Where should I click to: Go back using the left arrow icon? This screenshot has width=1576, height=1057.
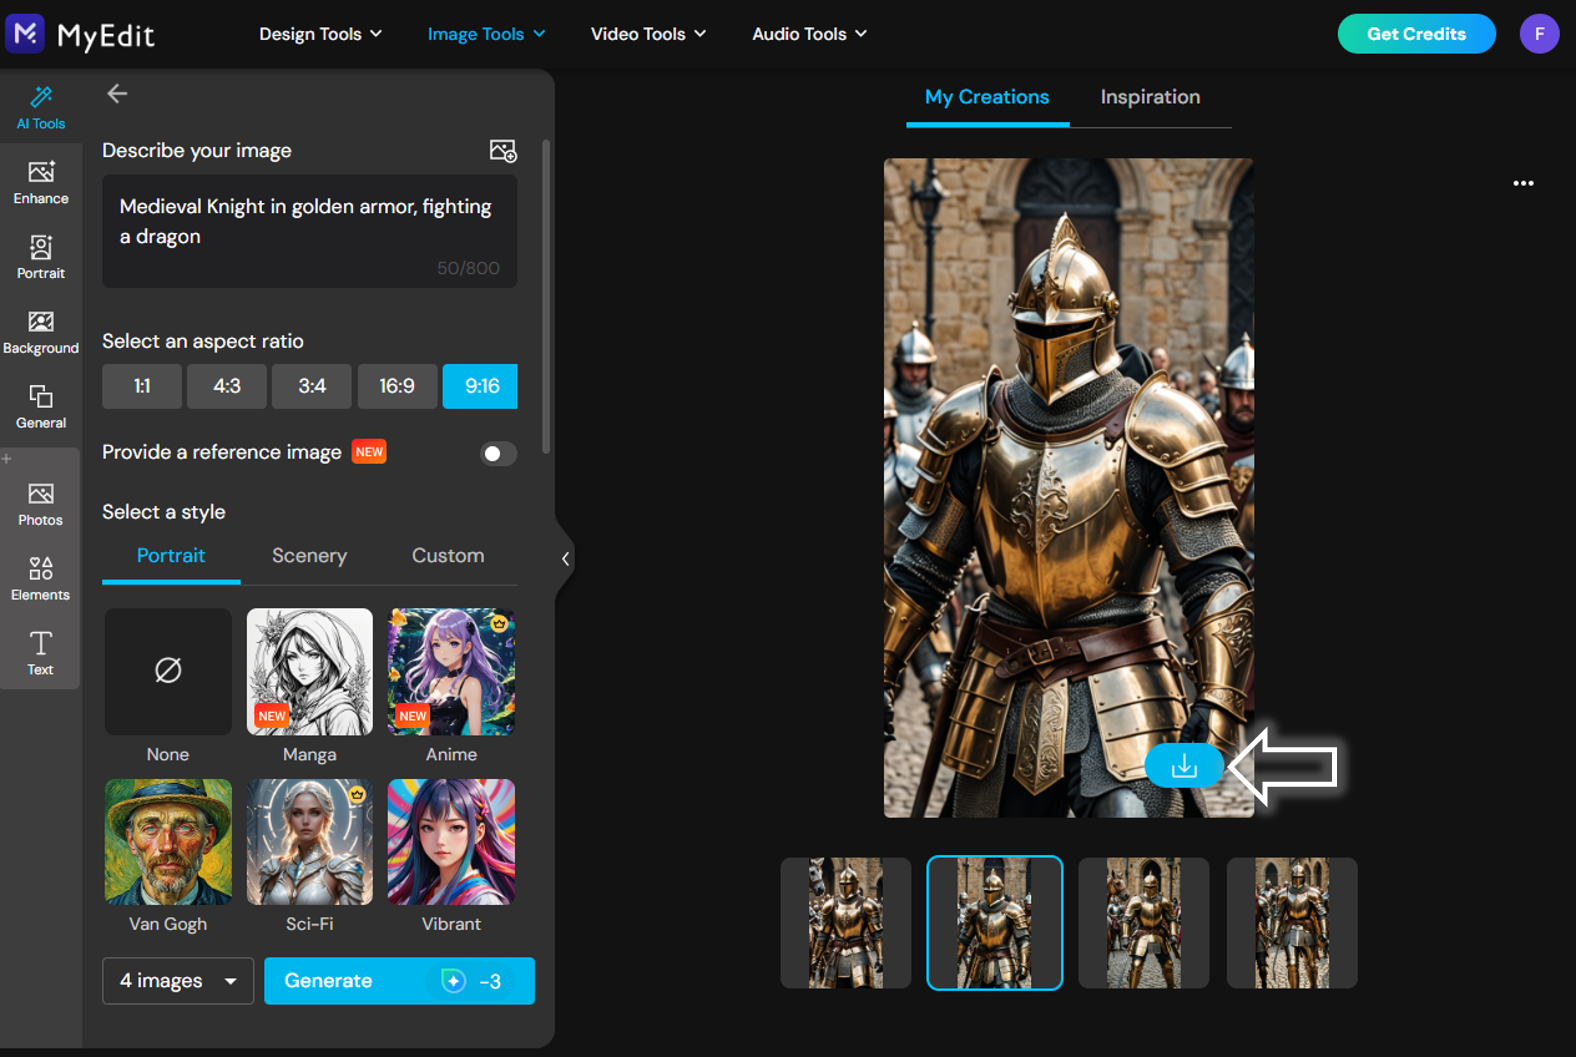pos(117,94)
